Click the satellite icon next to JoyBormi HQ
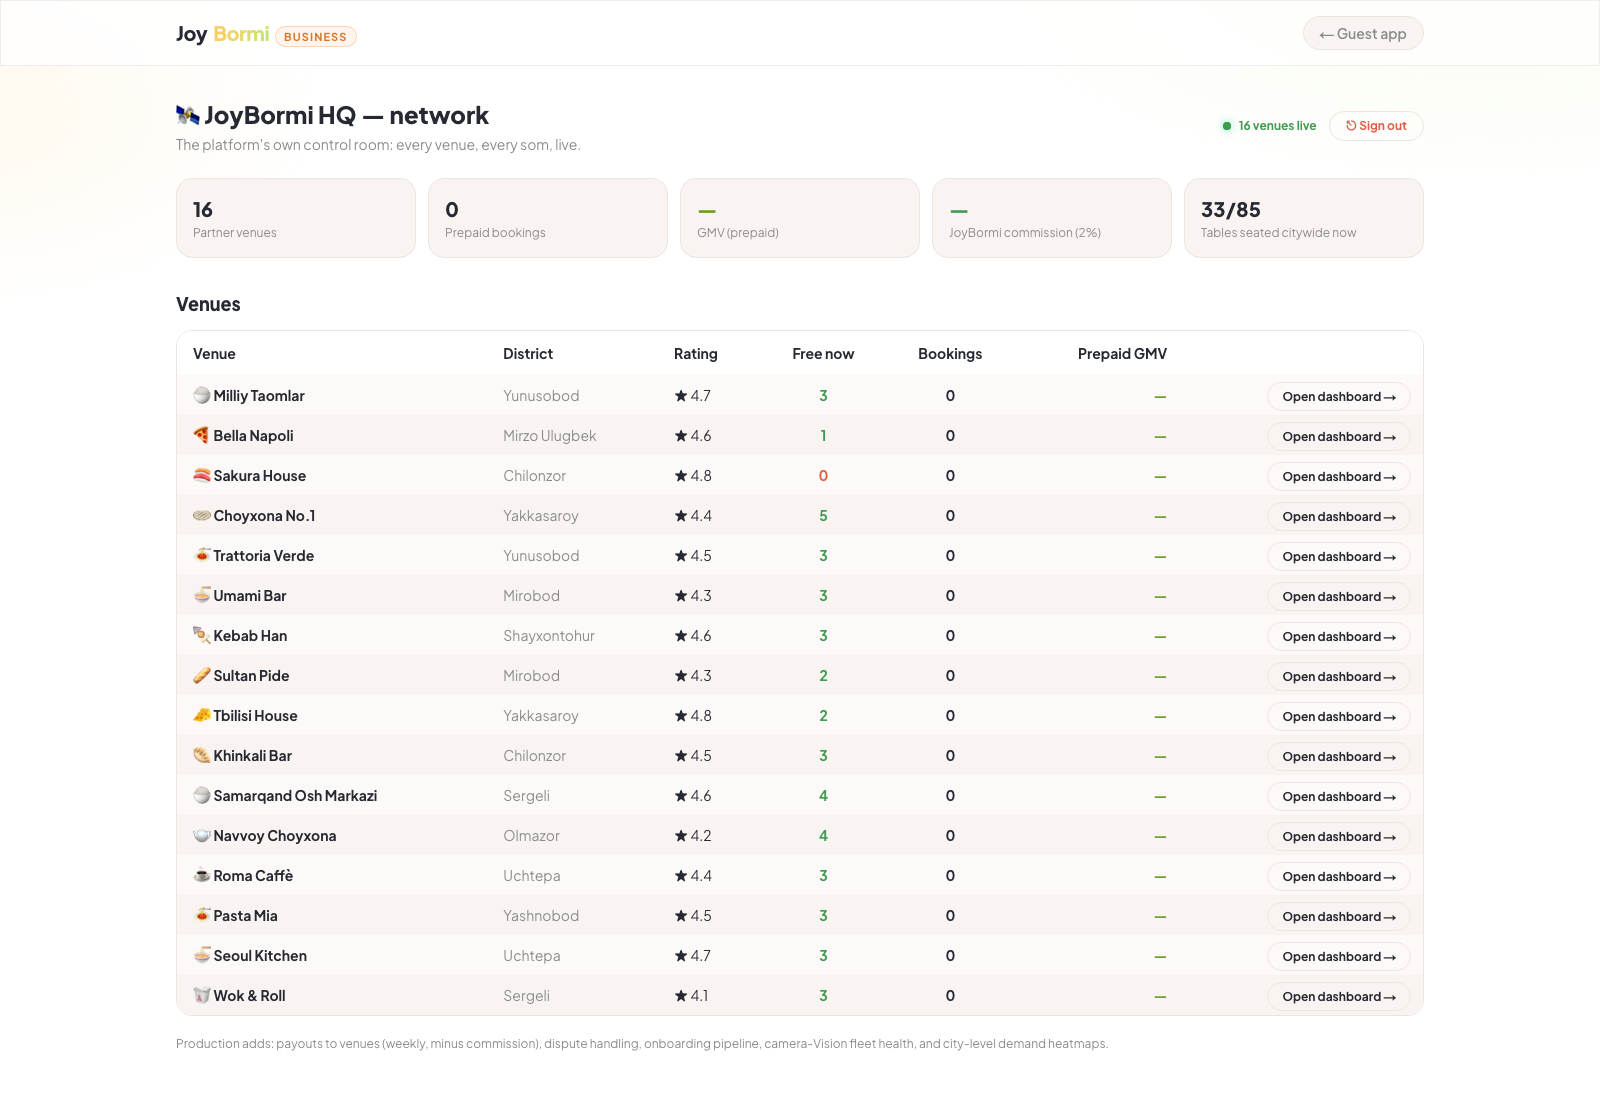Image resolution: width=1600 pixels, height=1100 pixels. (188, 115)
